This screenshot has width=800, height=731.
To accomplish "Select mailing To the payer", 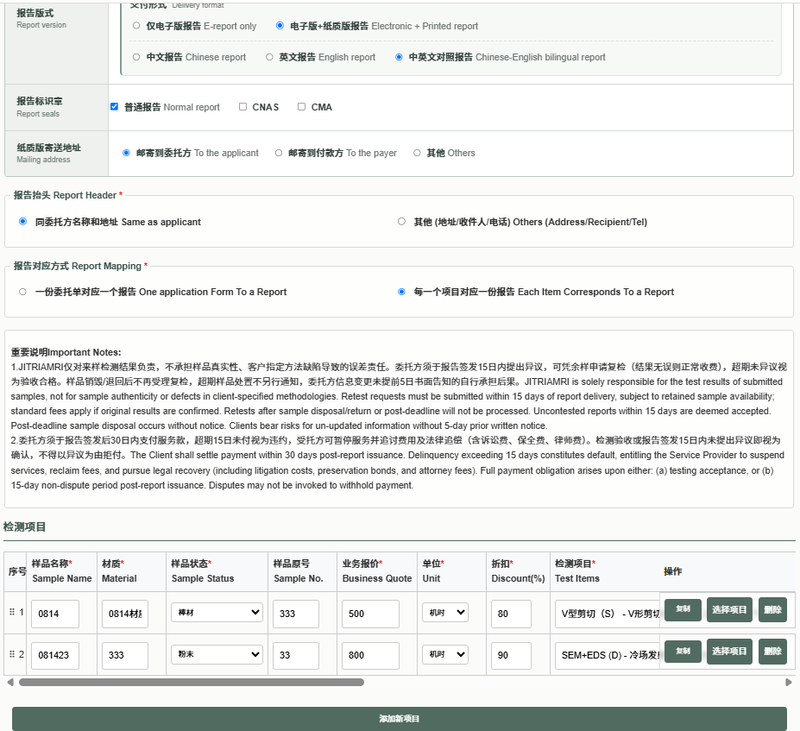I will 279,153.
